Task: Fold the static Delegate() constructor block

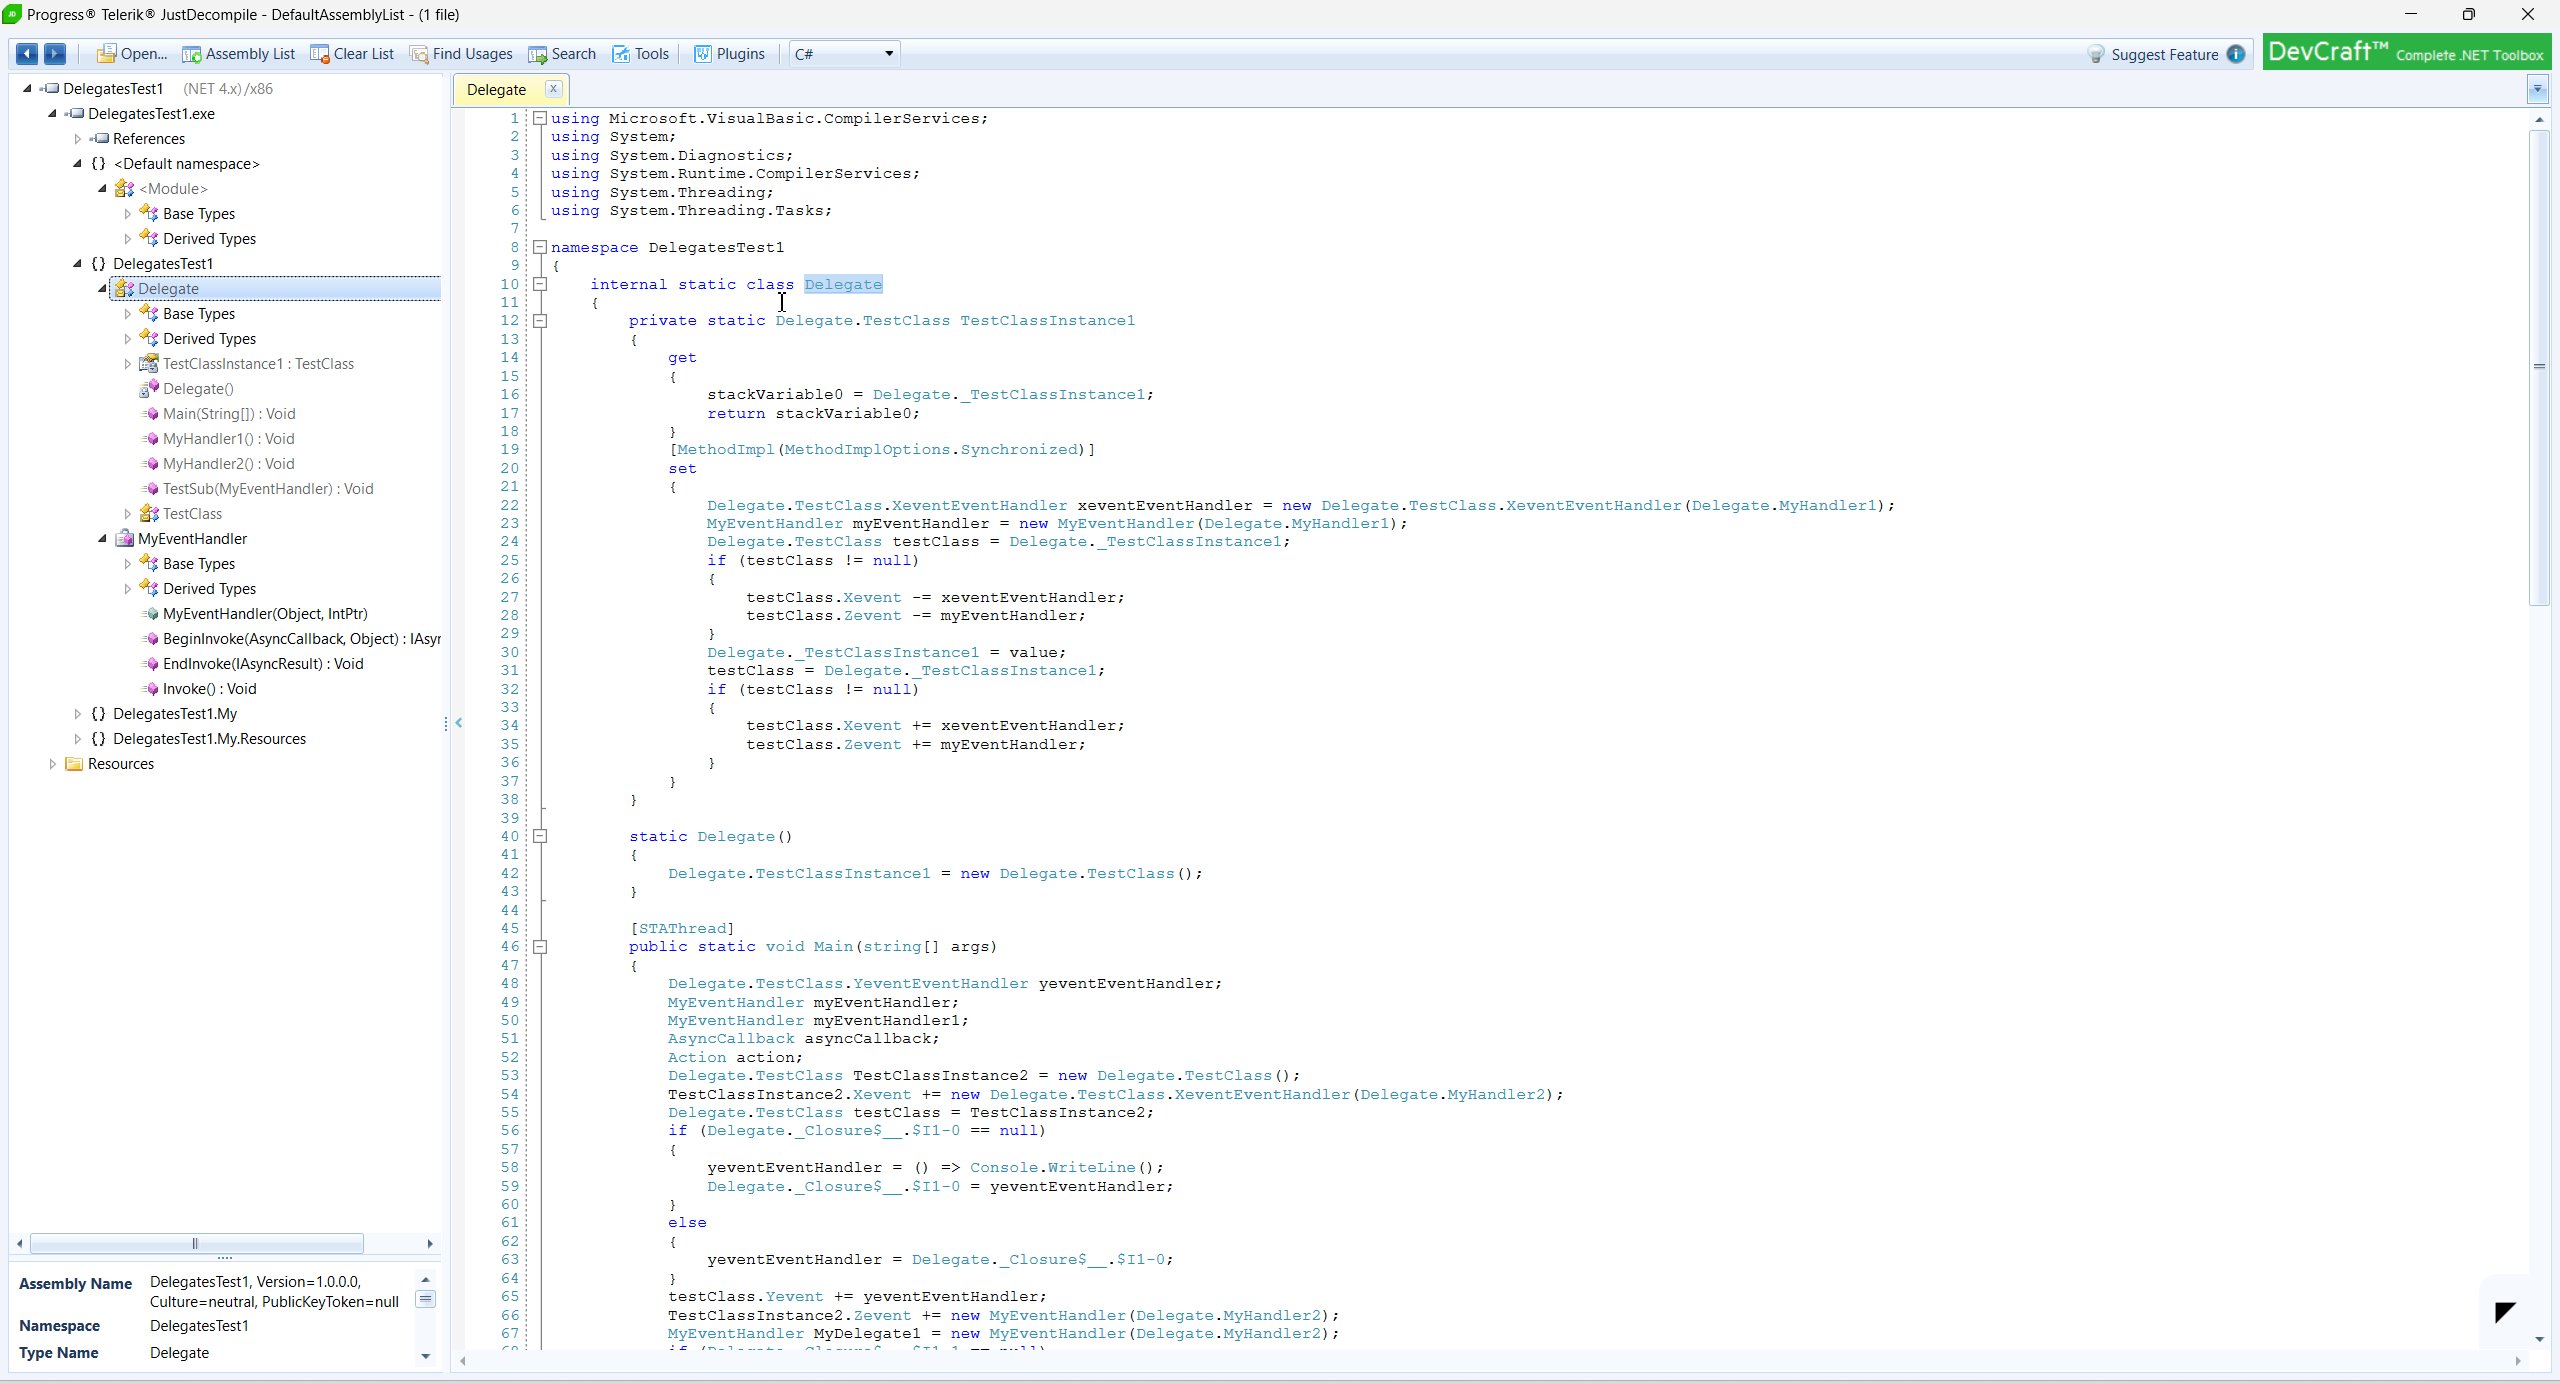Action: pos(540,836)
